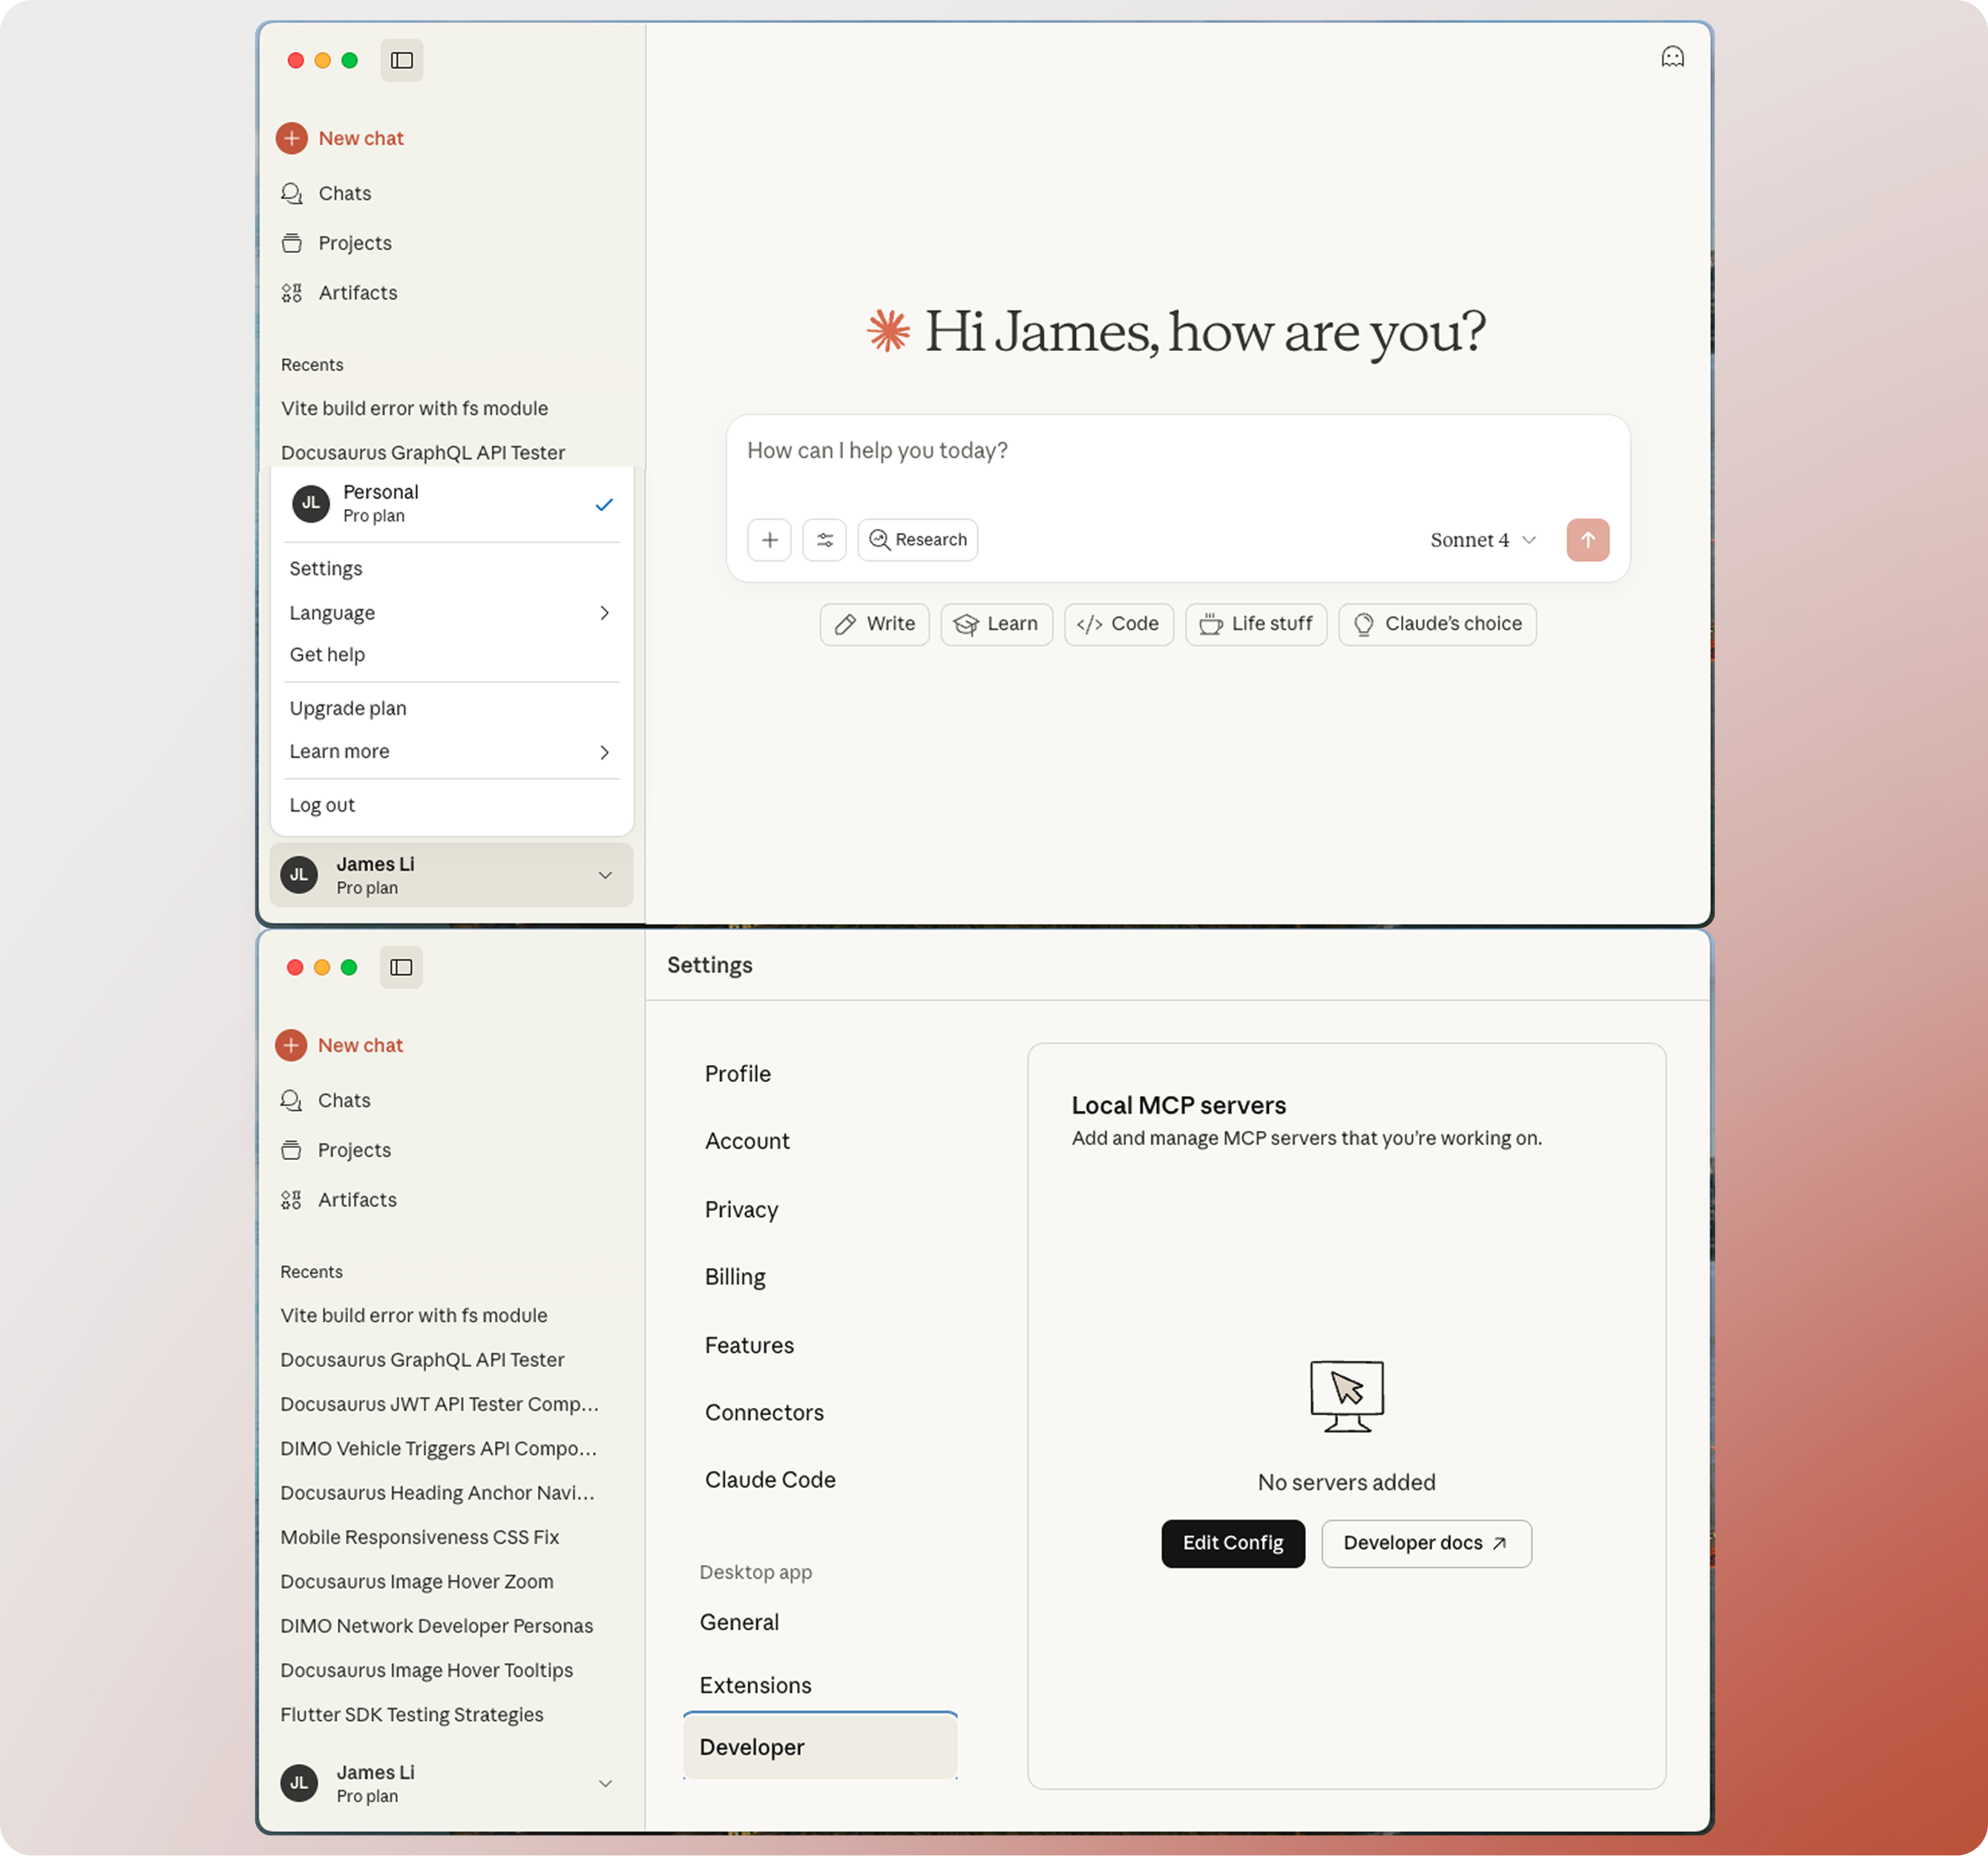Expand the Learn more submenu

452,752
